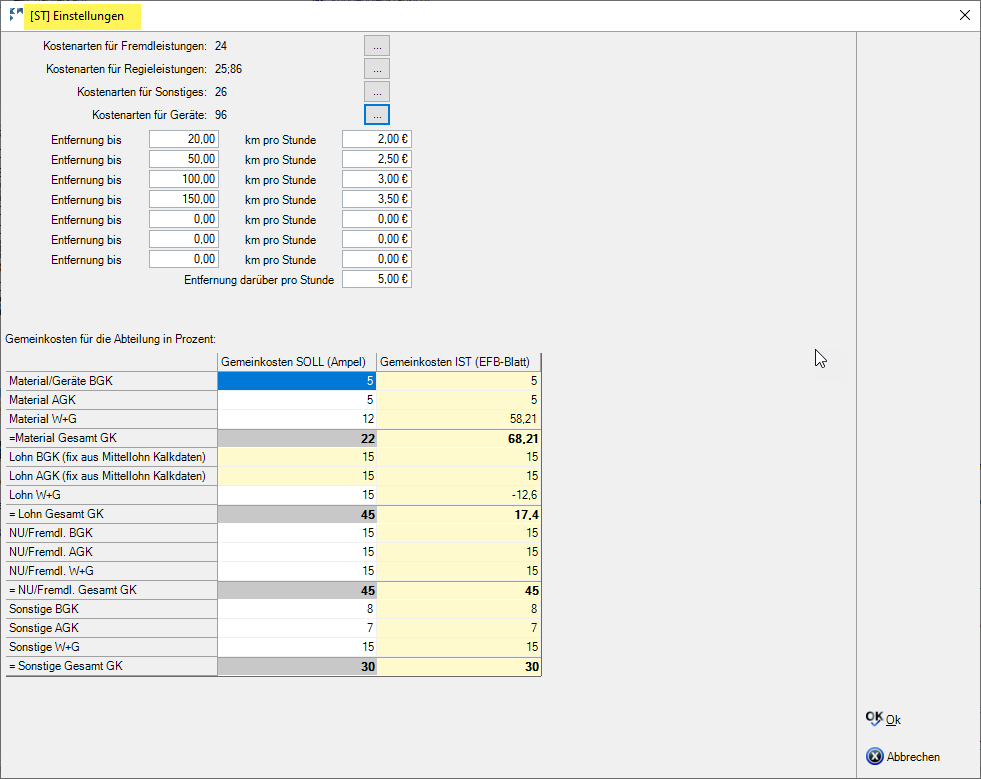Open browse button for Kostenarten für Sonstiges
This screenshot has width=981, height=779.
(376, 92)
